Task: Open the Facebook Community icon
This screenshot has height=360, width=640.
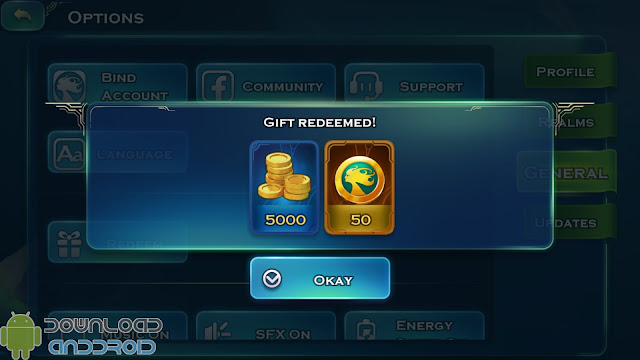Action: [218, 86]
